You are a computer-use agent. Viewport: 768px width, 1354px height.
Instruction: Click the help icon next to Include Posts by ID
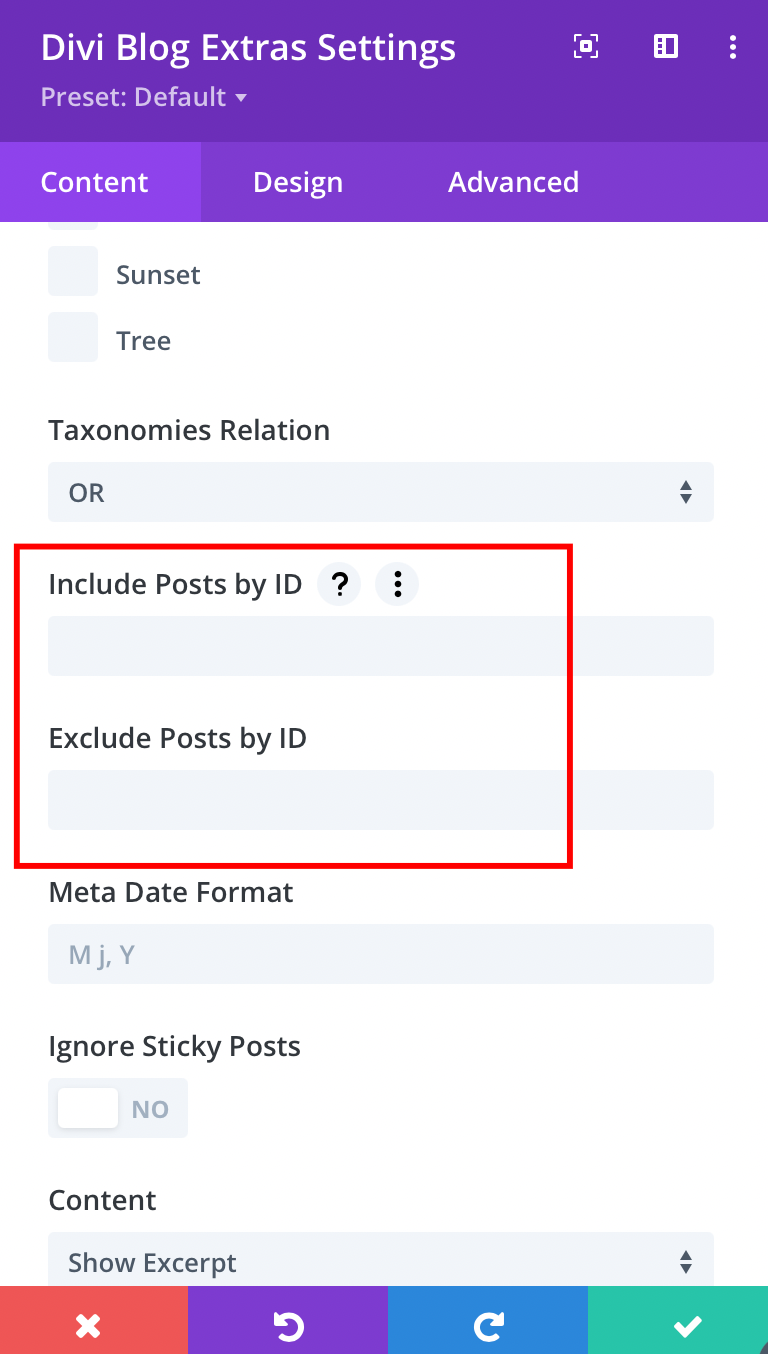[339, 584]
